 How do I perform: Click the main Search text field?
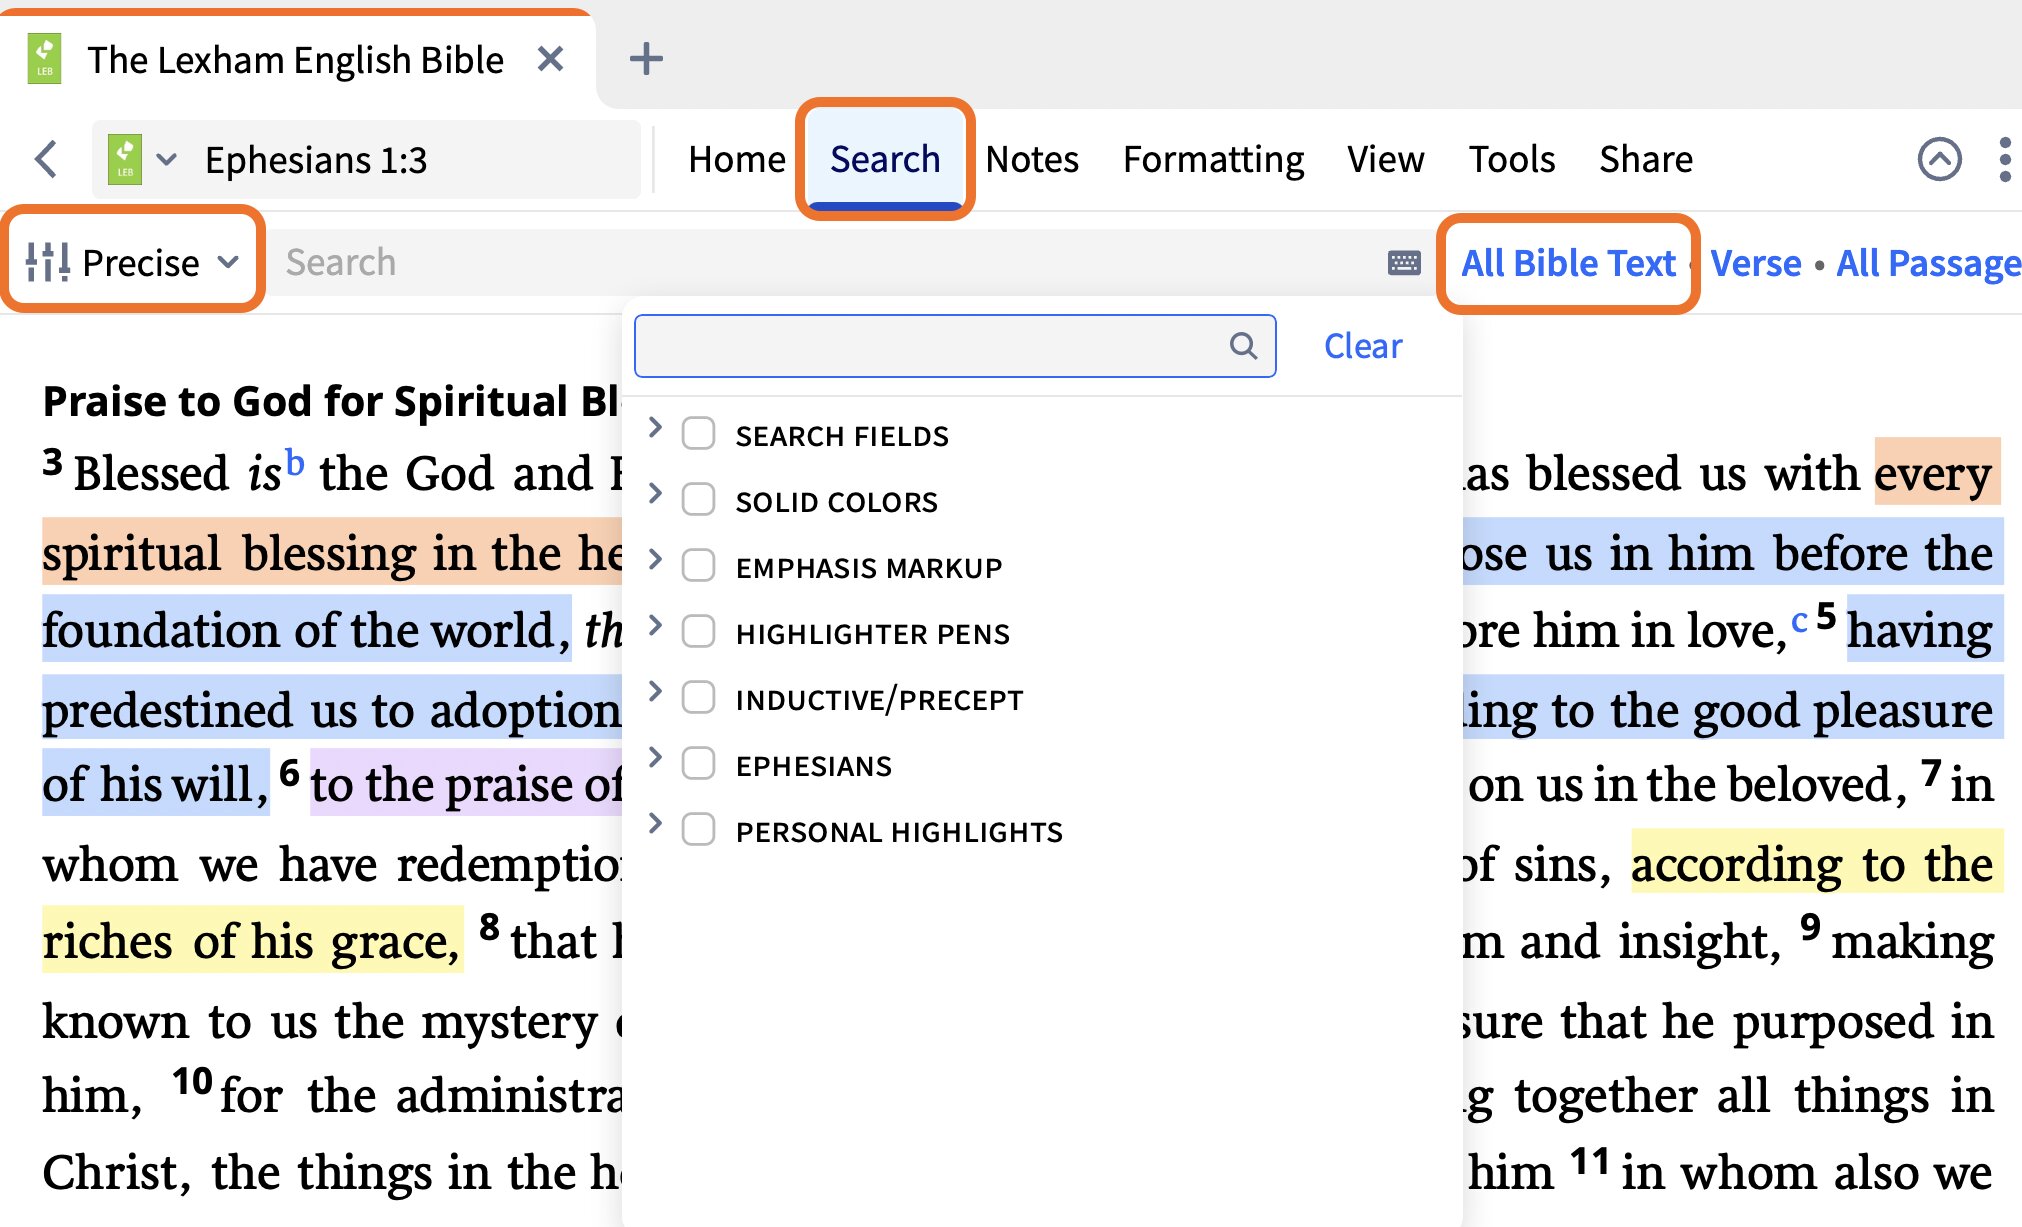820,262
